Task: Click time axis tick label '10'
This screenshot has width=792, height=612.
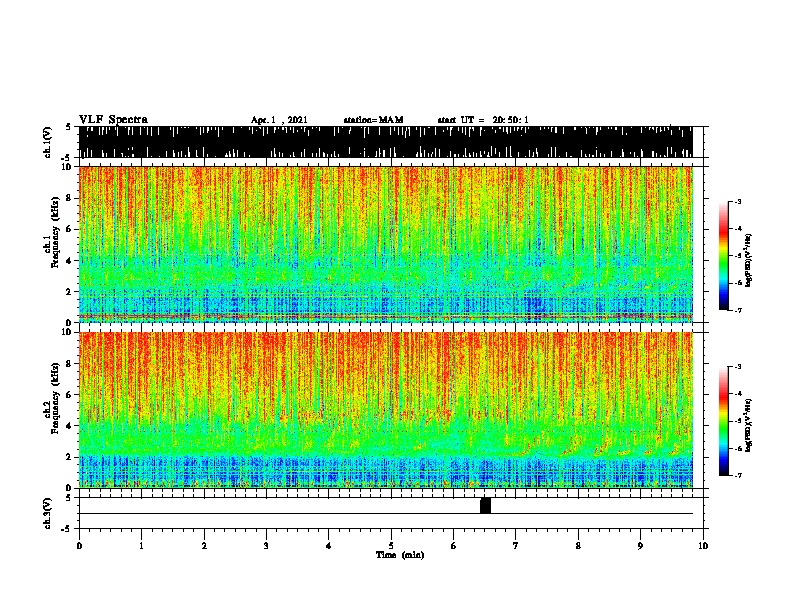Action: tap(703, 545)
